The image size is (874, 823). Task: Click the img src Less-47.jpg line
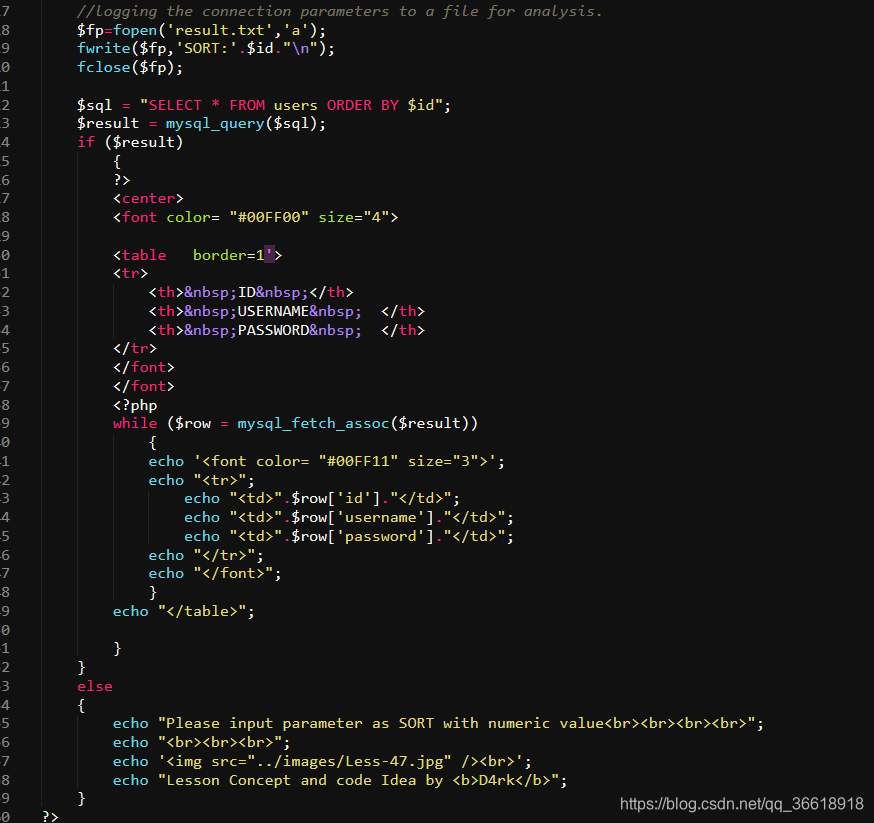[322, 762]
